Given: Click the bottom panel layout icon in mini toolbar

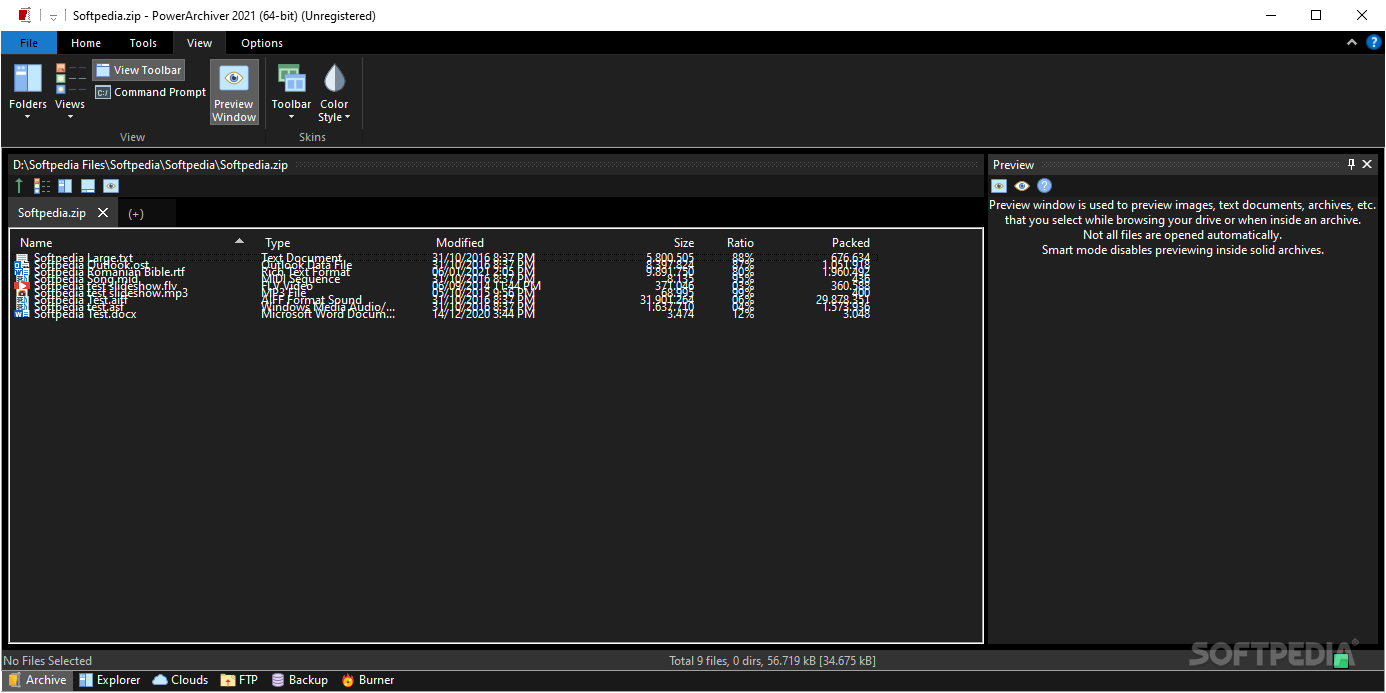Looking at the screenshot, I should coord(88,186).
